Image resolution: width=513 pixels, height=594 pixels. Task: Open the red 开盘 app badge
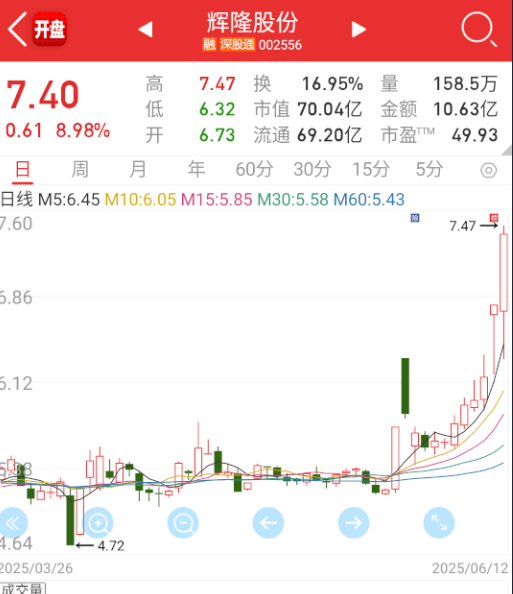pos(50,29)
